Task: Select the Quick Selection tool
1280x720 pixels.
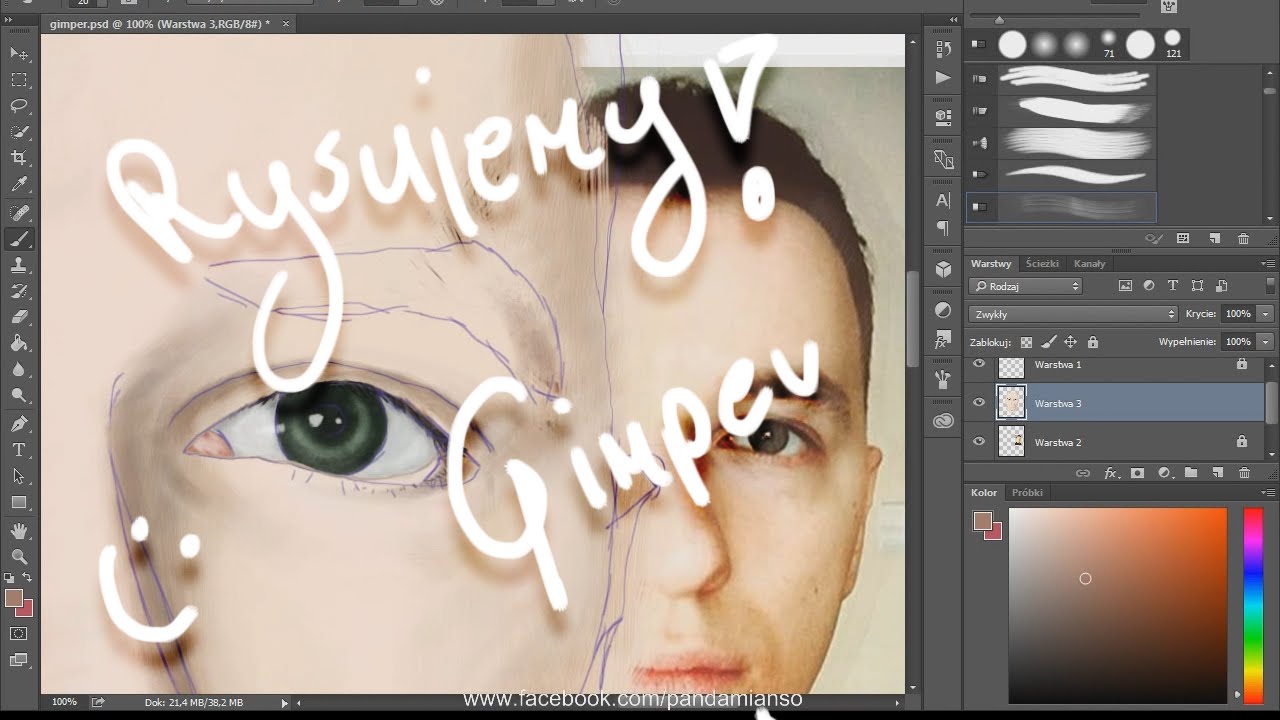Action: pos(19,132)
